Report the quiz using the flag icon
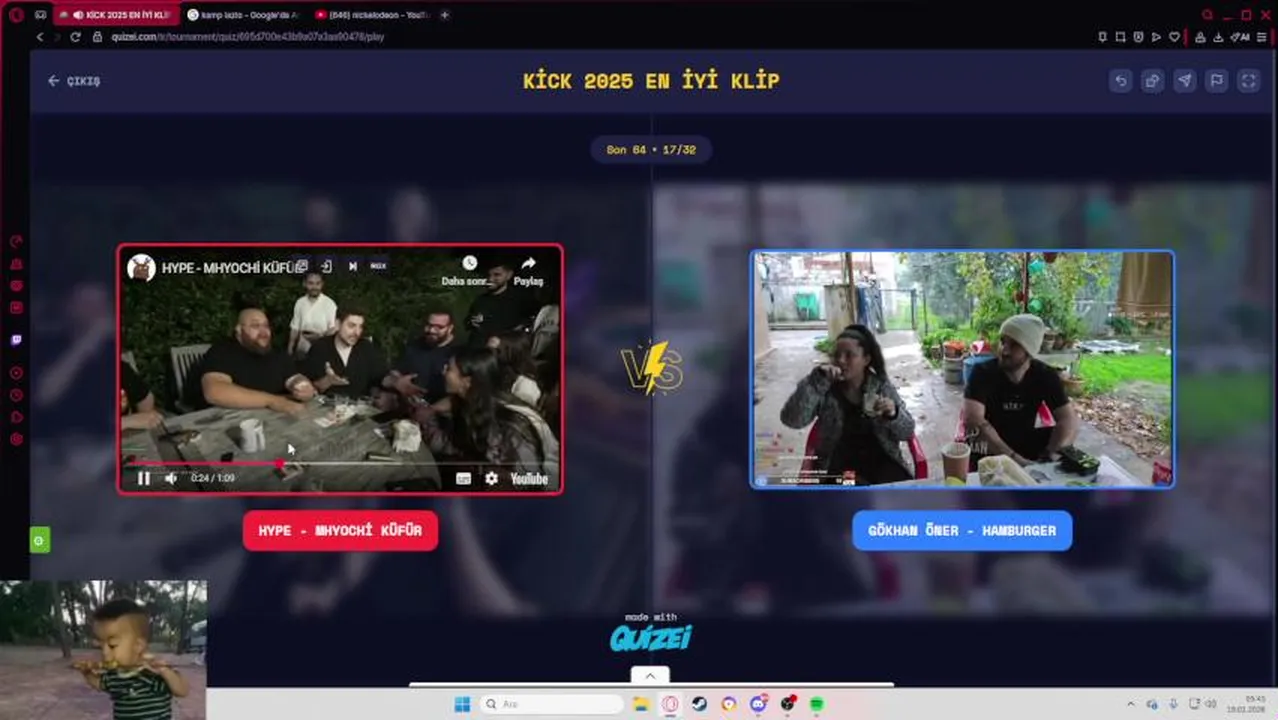1278x720 pixels. coord(1216,81)
